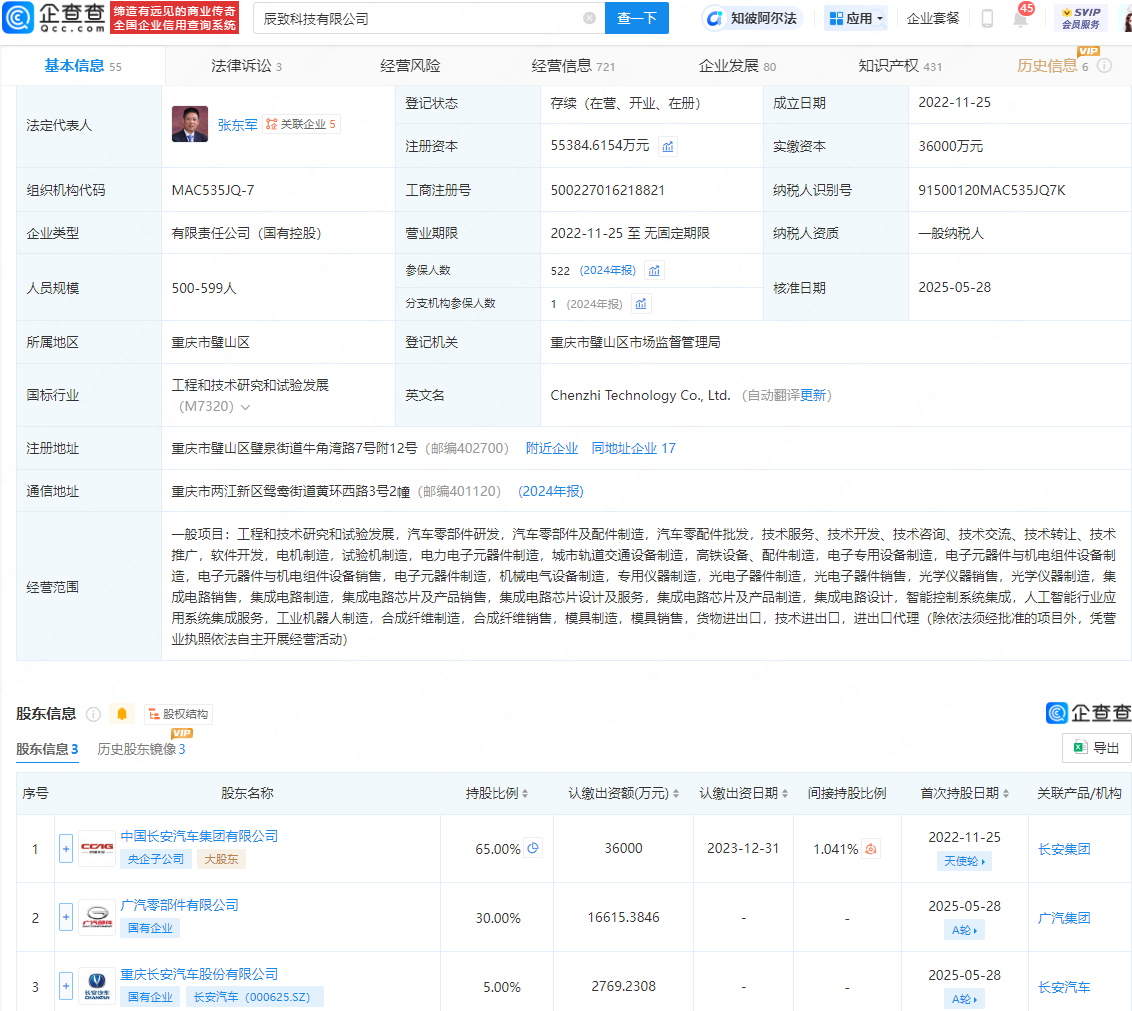Open 企业套餐 link
The height and width of the screenshot is (1011, 1132).
click(x=933, y=19)
